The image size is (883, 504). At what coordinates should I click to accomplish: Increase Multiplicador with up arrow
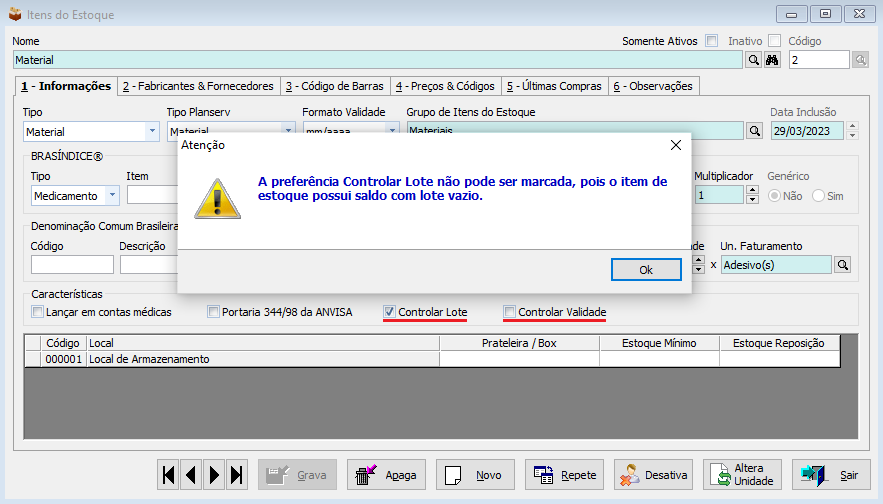pos(752,190)
